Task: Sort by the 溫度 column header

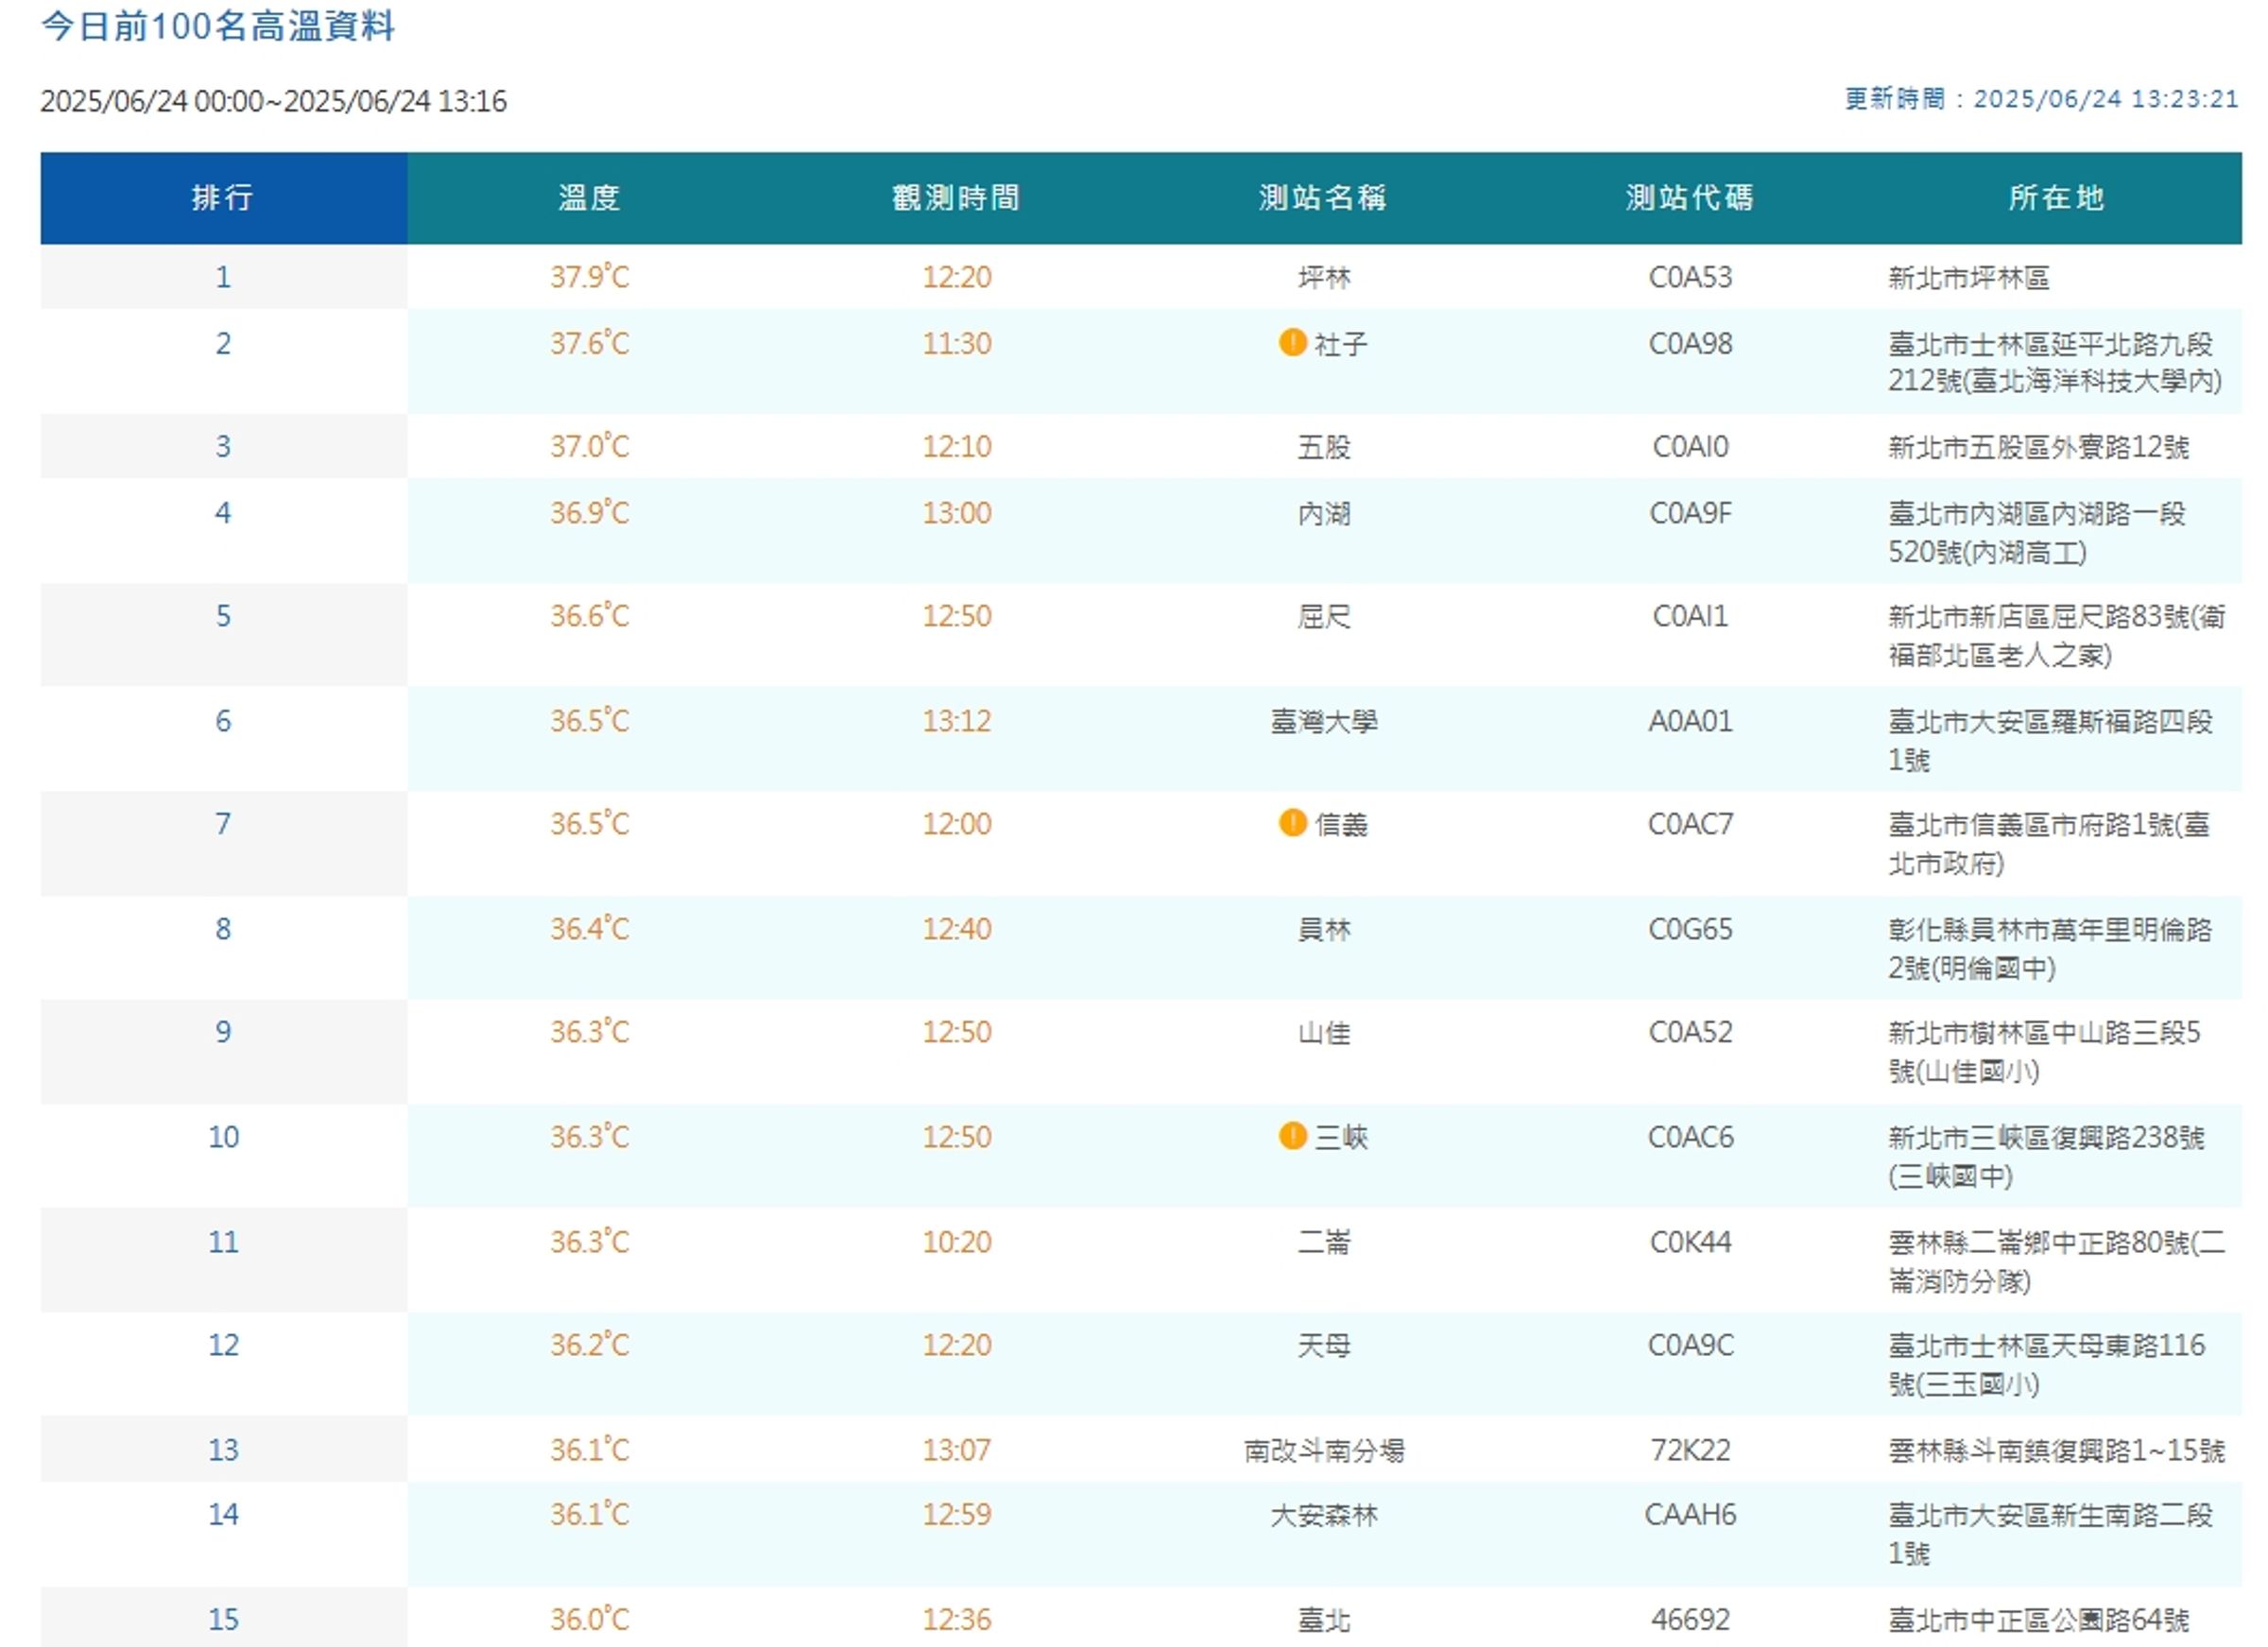Action: (590, 198)
